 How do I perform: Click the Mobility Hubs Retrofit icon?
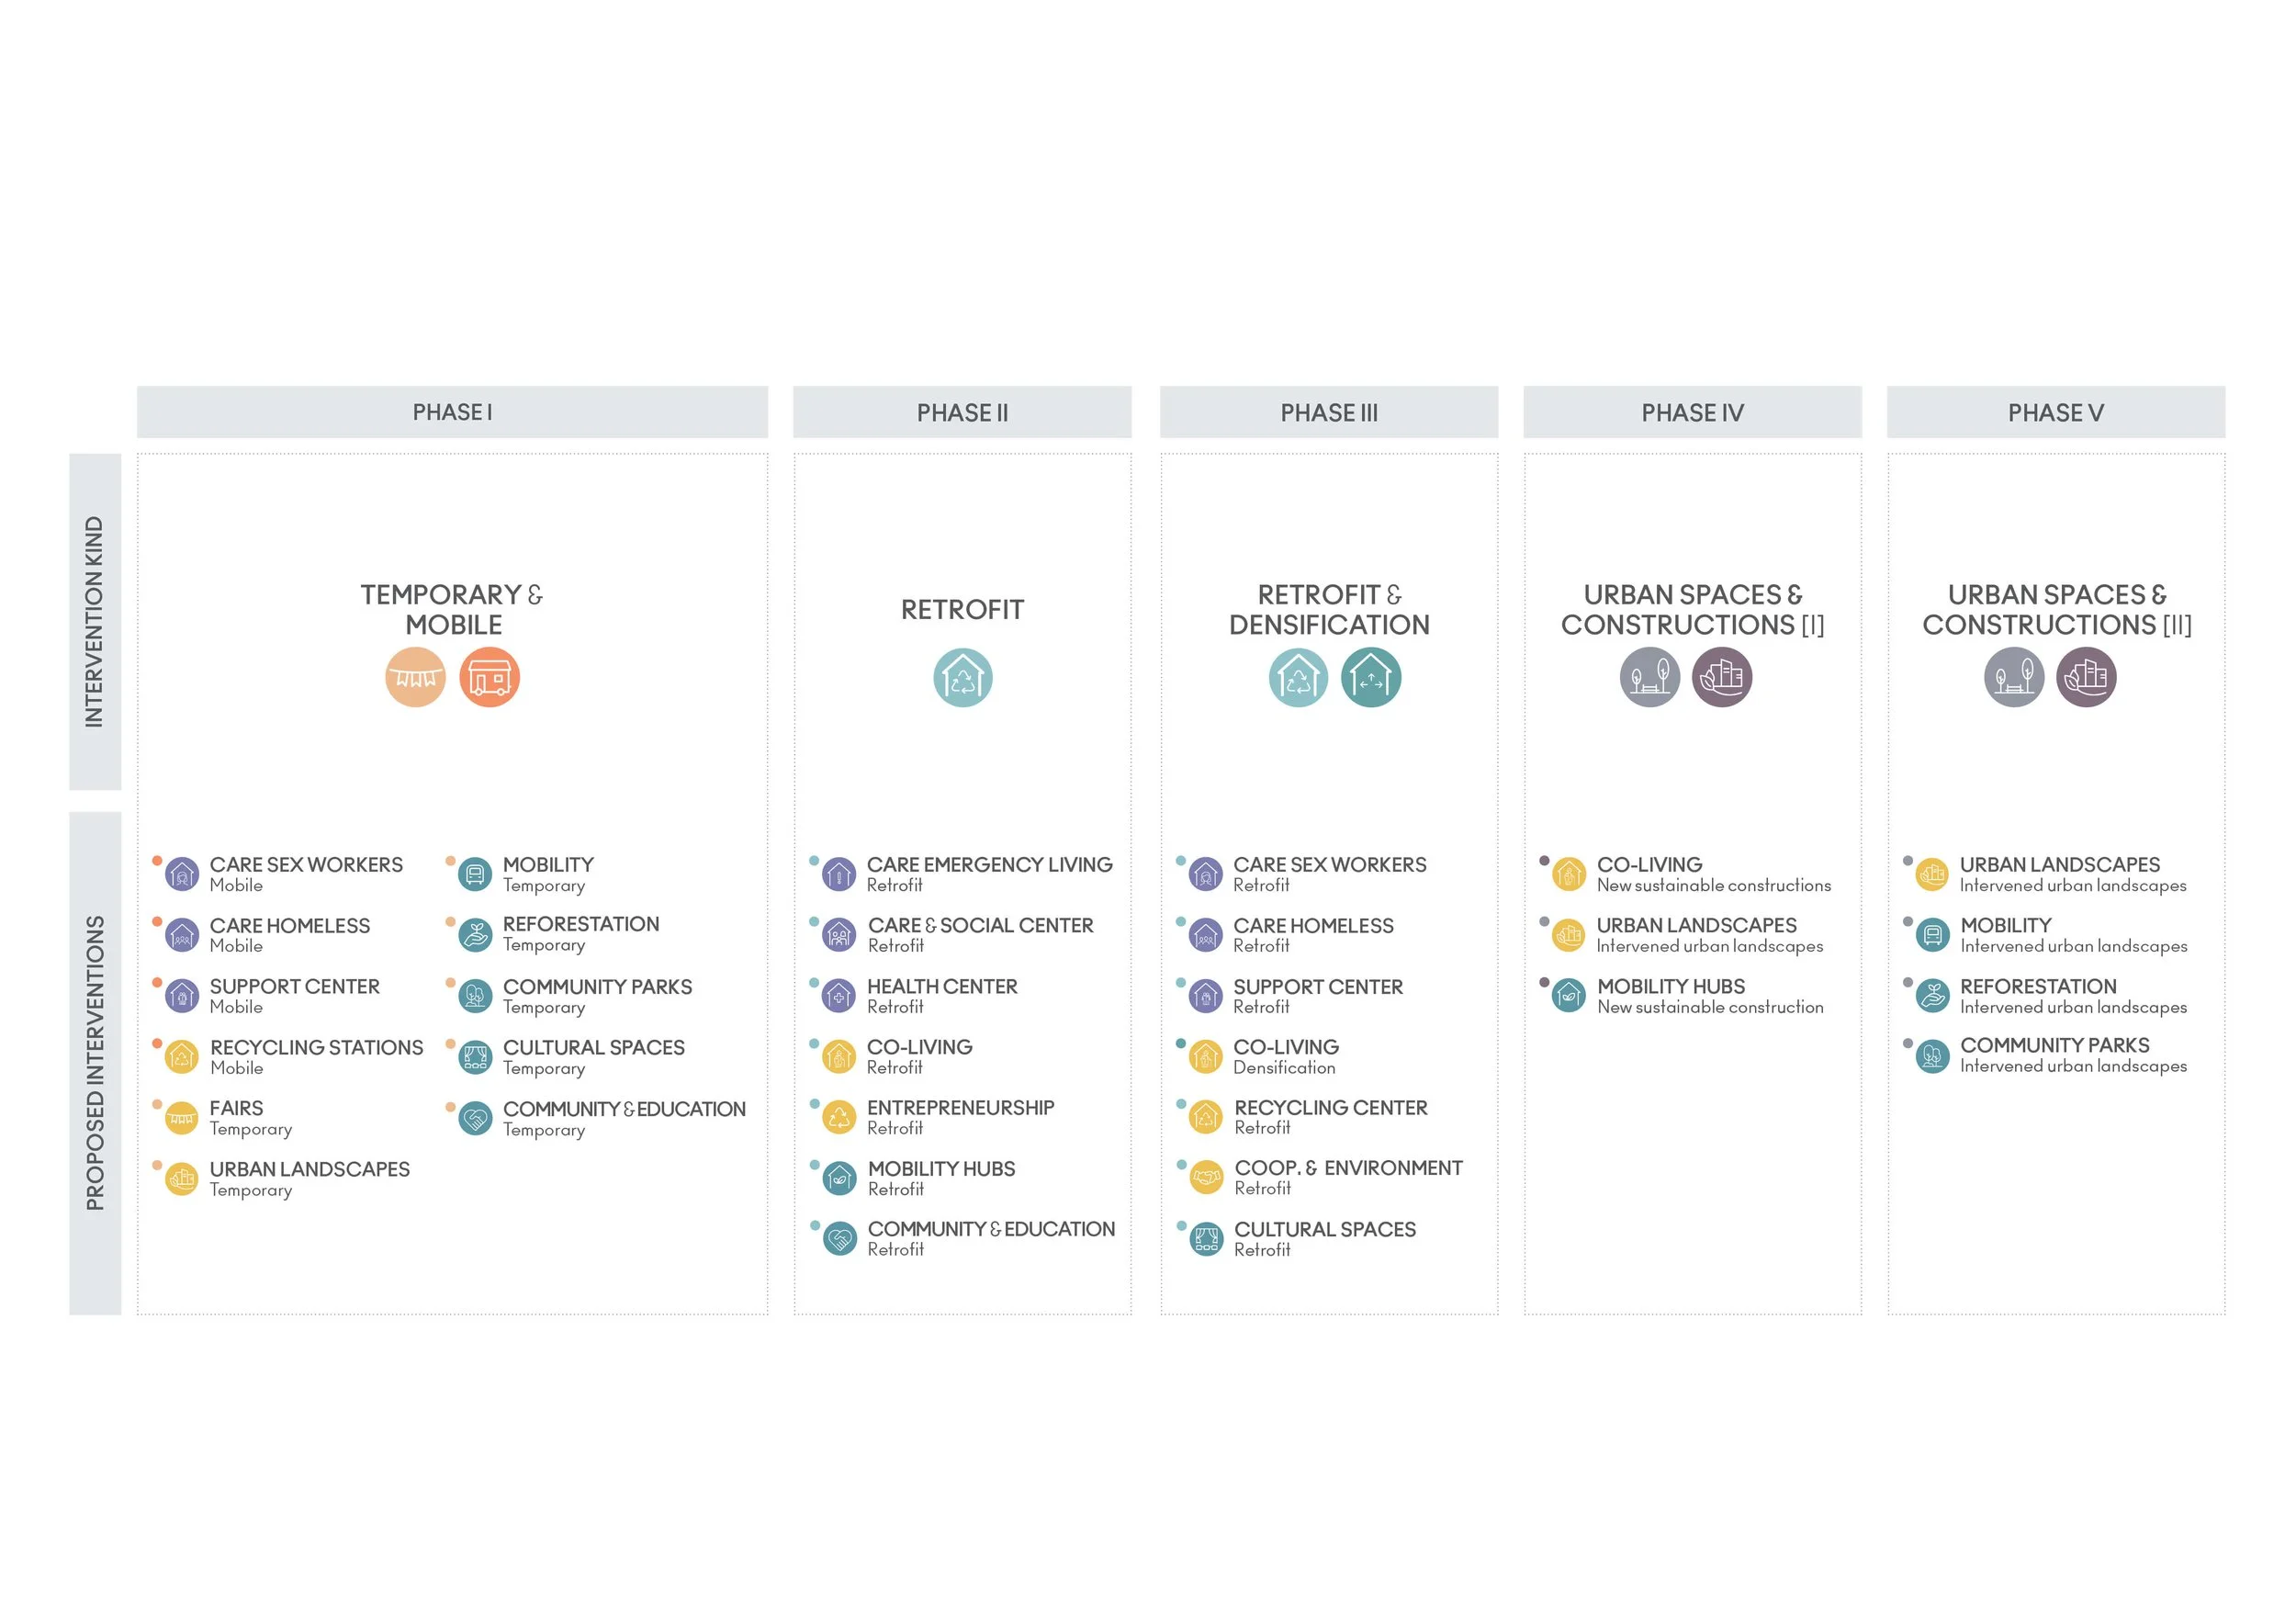coord(839,1179)
